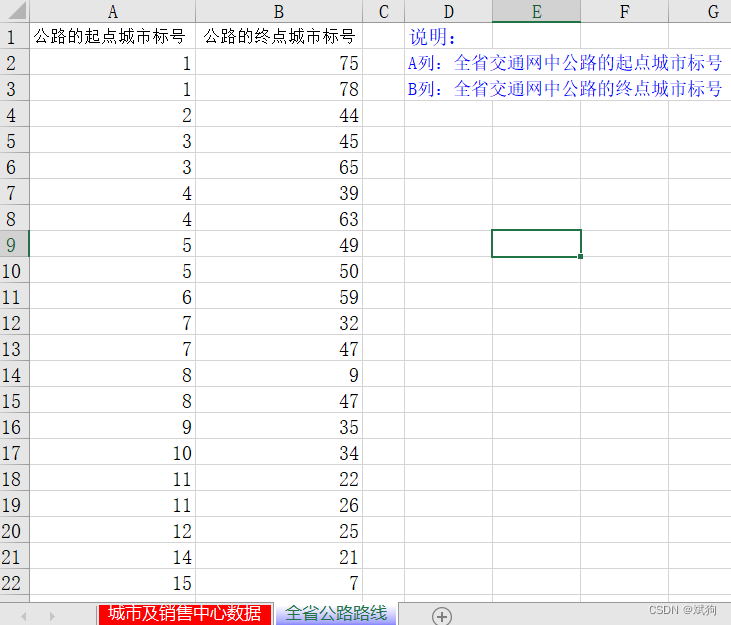Switch to the 城市及销售中心数据 sheet tab
The image size is (731, 625).
pyautogui.click(x=185, y=614)
